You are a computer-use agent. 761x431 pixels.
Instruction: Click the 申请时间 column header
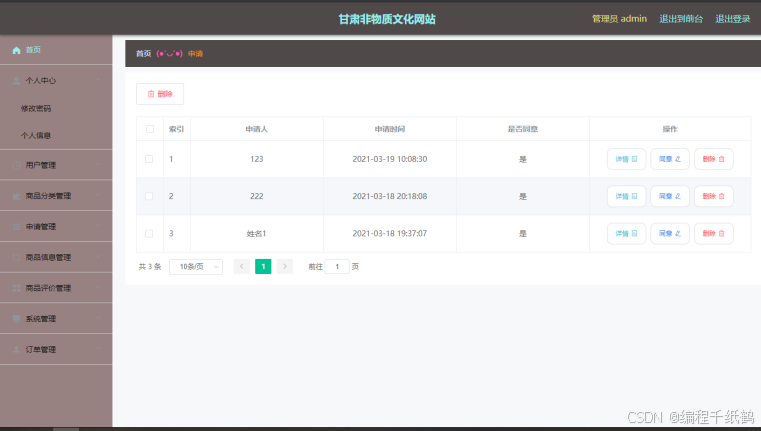click(390, 129)
